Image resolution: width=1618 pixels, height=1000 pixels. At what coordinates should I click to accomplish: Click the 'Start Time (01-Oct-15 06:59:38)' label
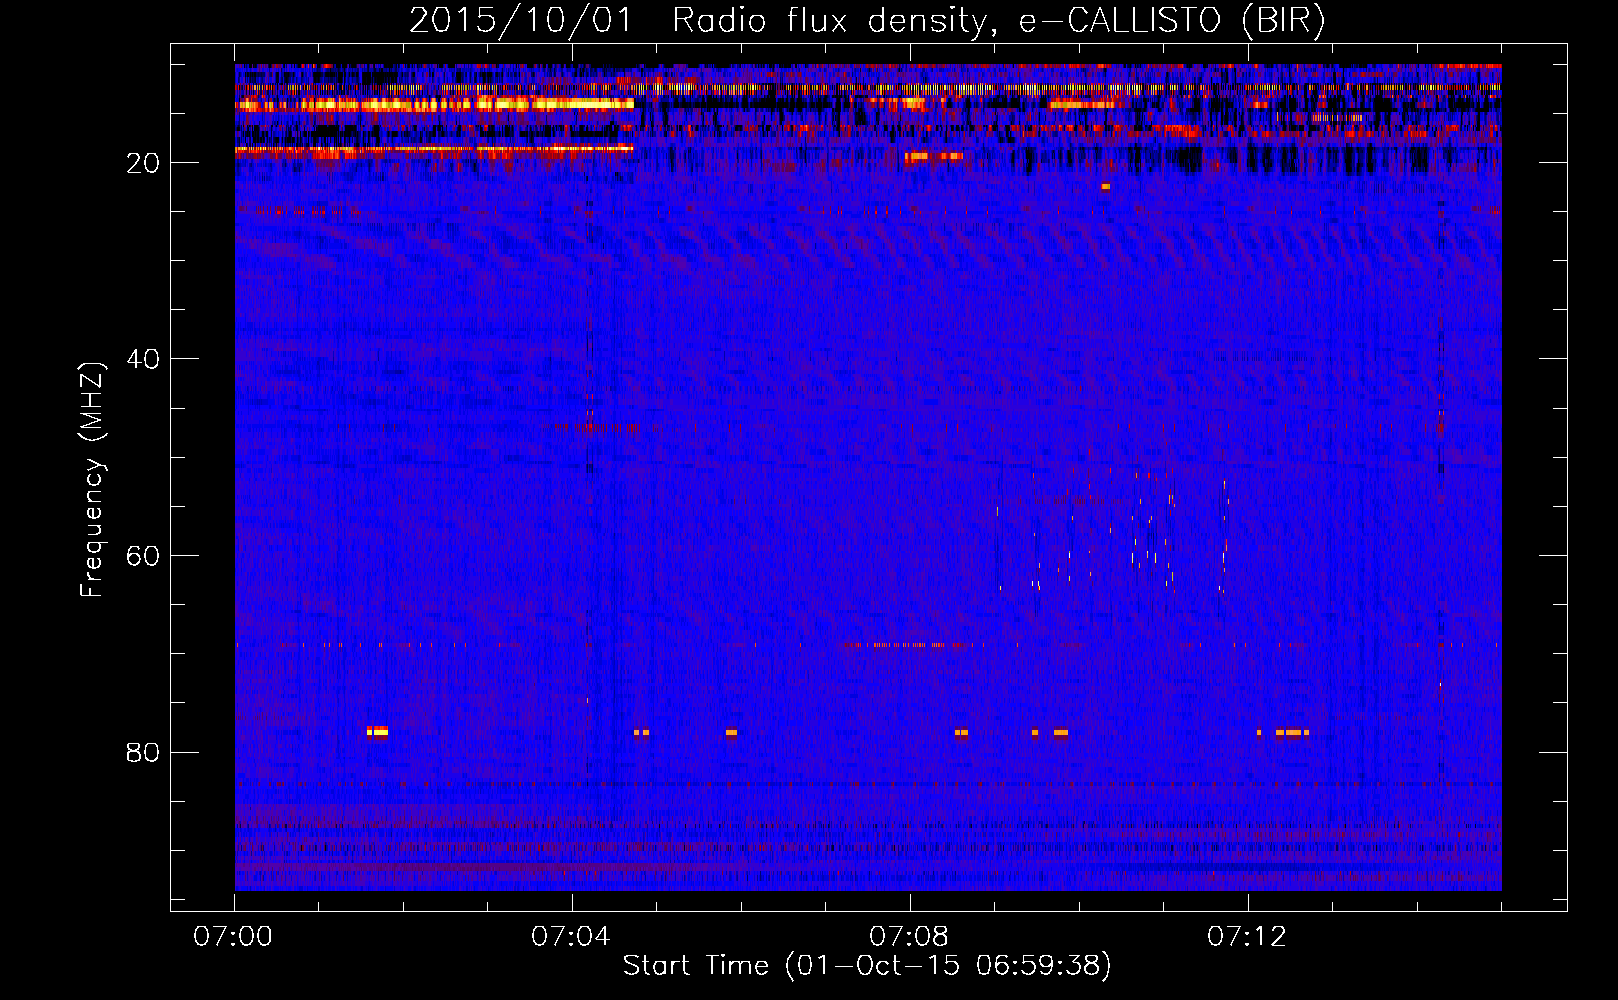click(867, 966)
